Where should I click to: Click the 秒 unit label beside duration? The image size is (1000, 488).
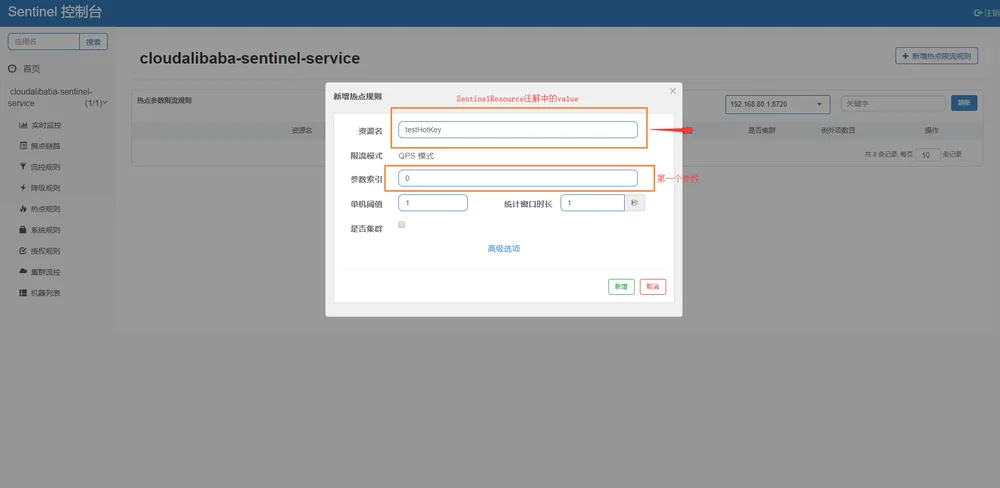(x=634, y=203)
